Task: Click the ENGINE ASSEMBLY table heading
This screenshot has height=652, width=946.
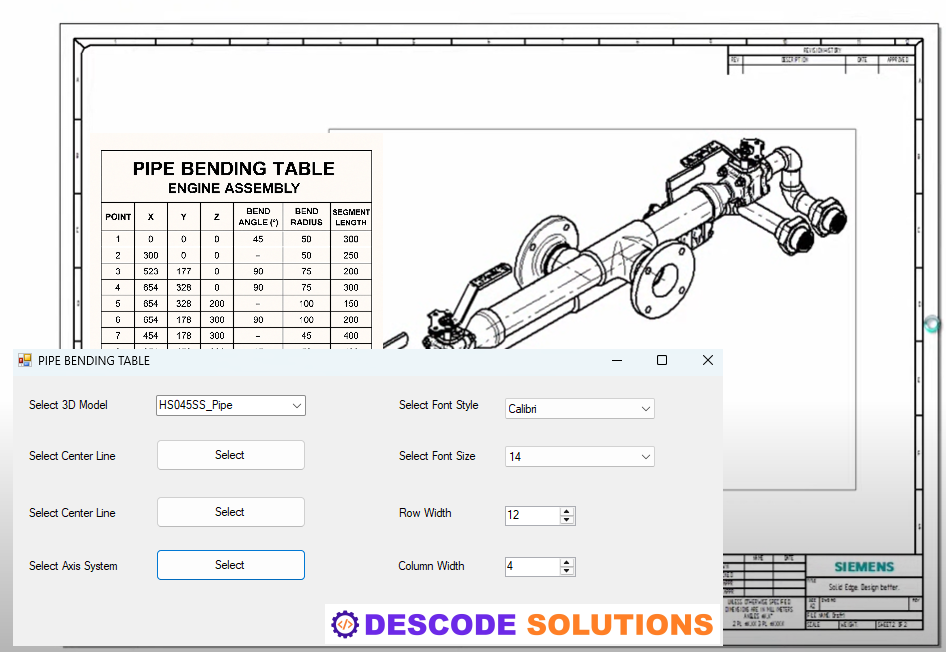Action: coord(236,187)
